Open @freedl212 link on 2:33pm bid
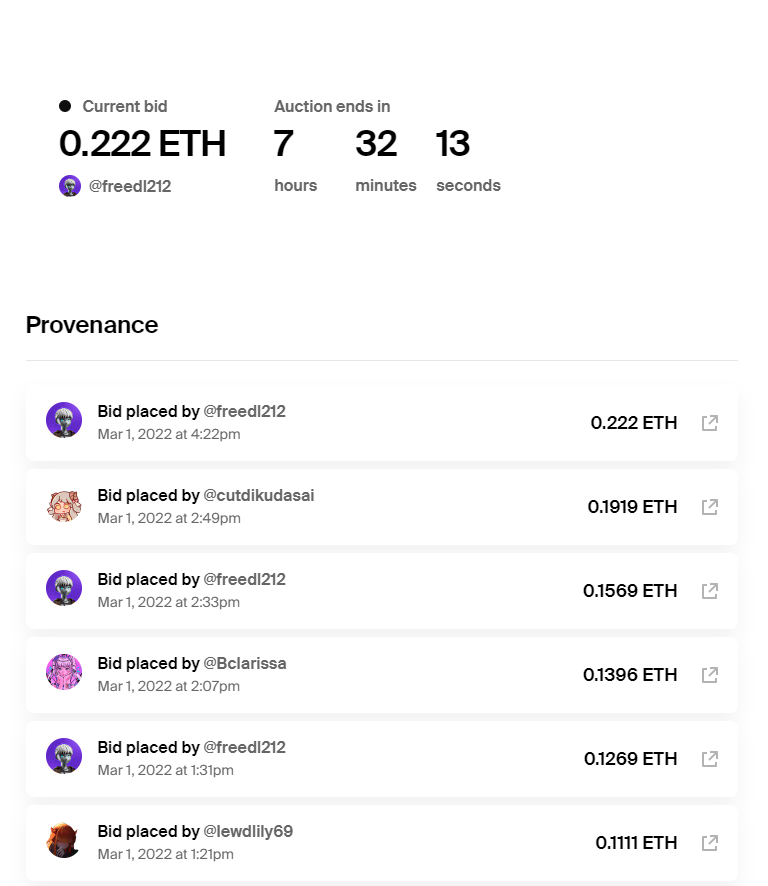 [245, 580]
